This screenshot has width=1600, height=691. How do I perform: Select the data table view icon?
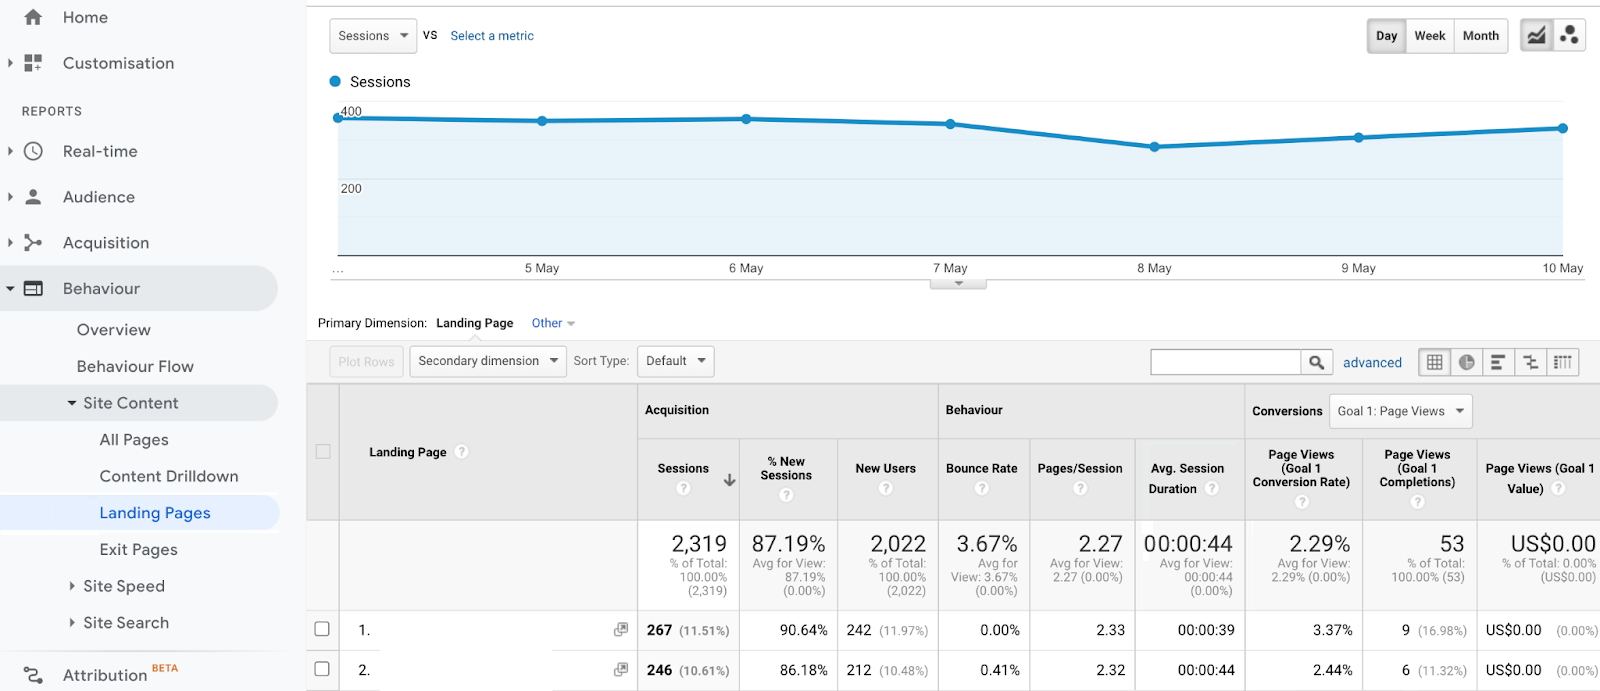click(x=1435, y=362)
